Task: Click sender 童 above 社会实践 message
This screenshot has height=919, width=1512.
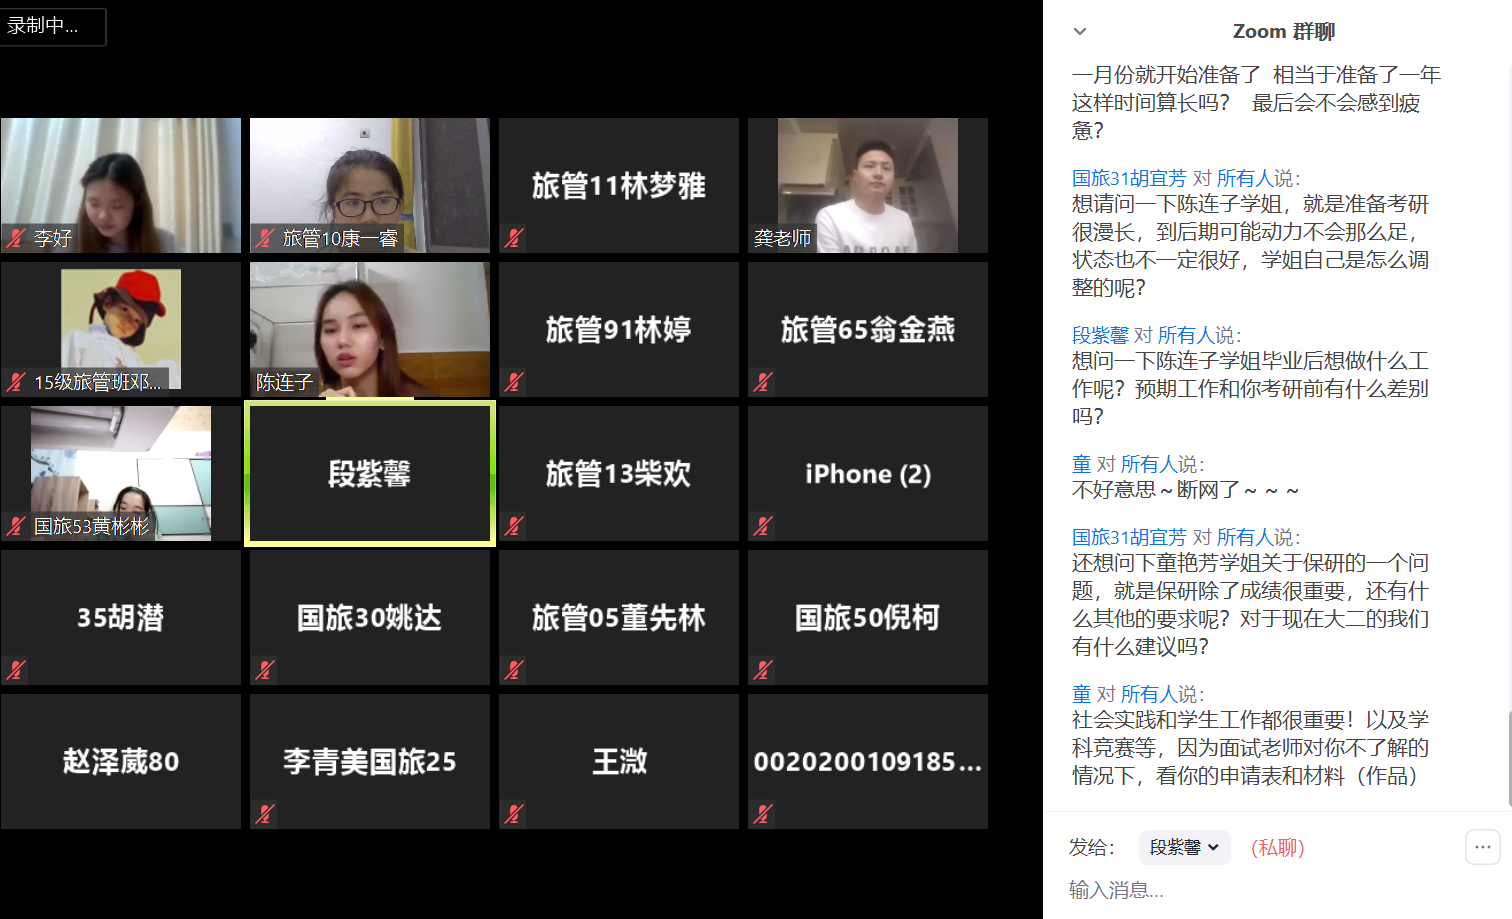Action: click(1081, 694)
